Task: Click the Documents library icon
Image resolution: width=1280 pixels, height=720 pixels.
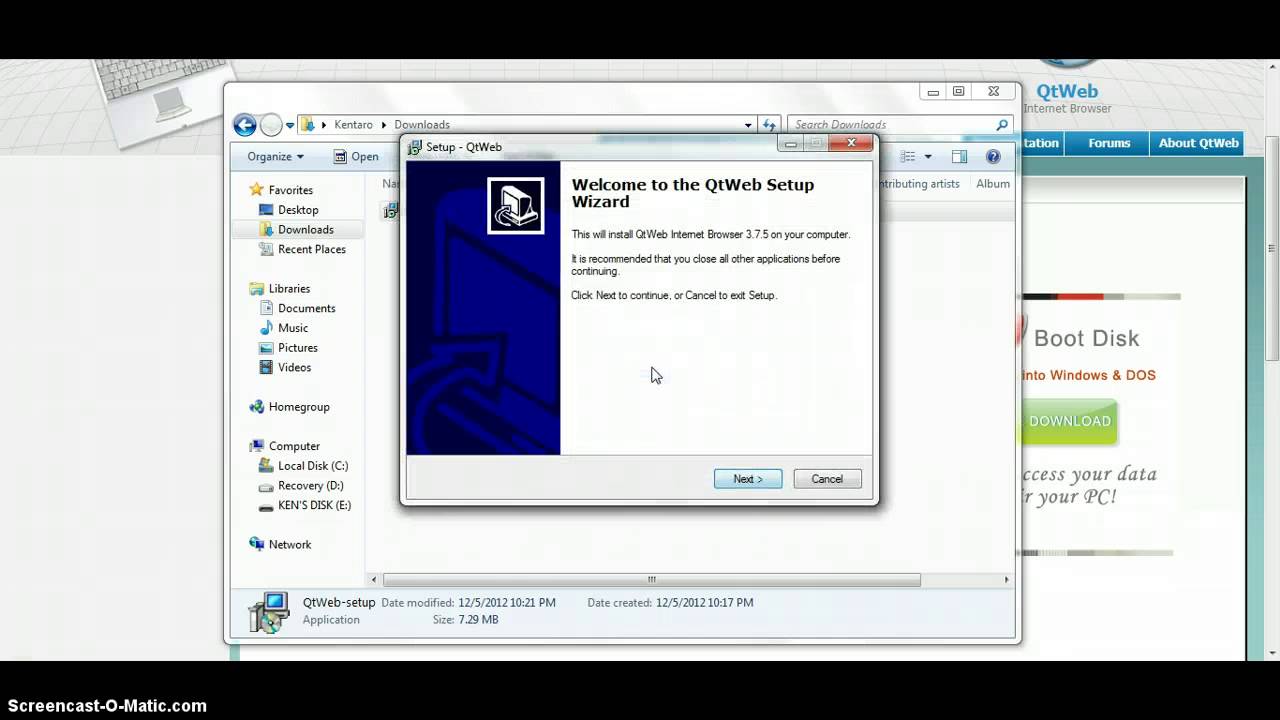Action: point(266,308)
